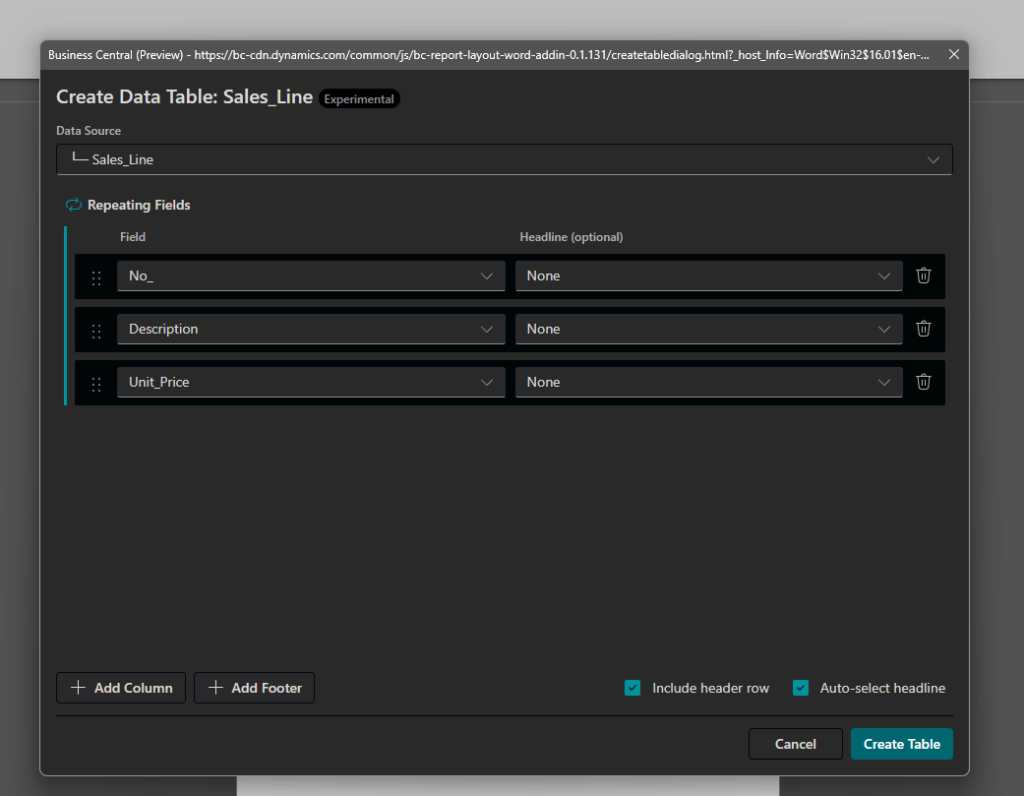Cancel the table creation
1024x796 pixels.
[x=795, y=744]
